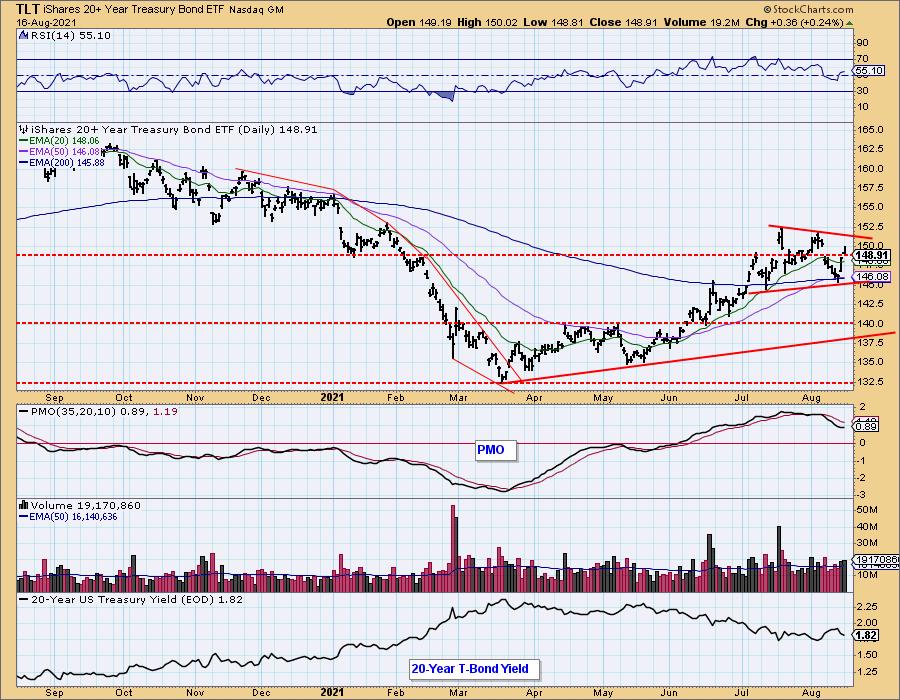The image size is (900, 700).
Task: Click the 2021 label on the price panel time axis
Action: tap(332, 397)
